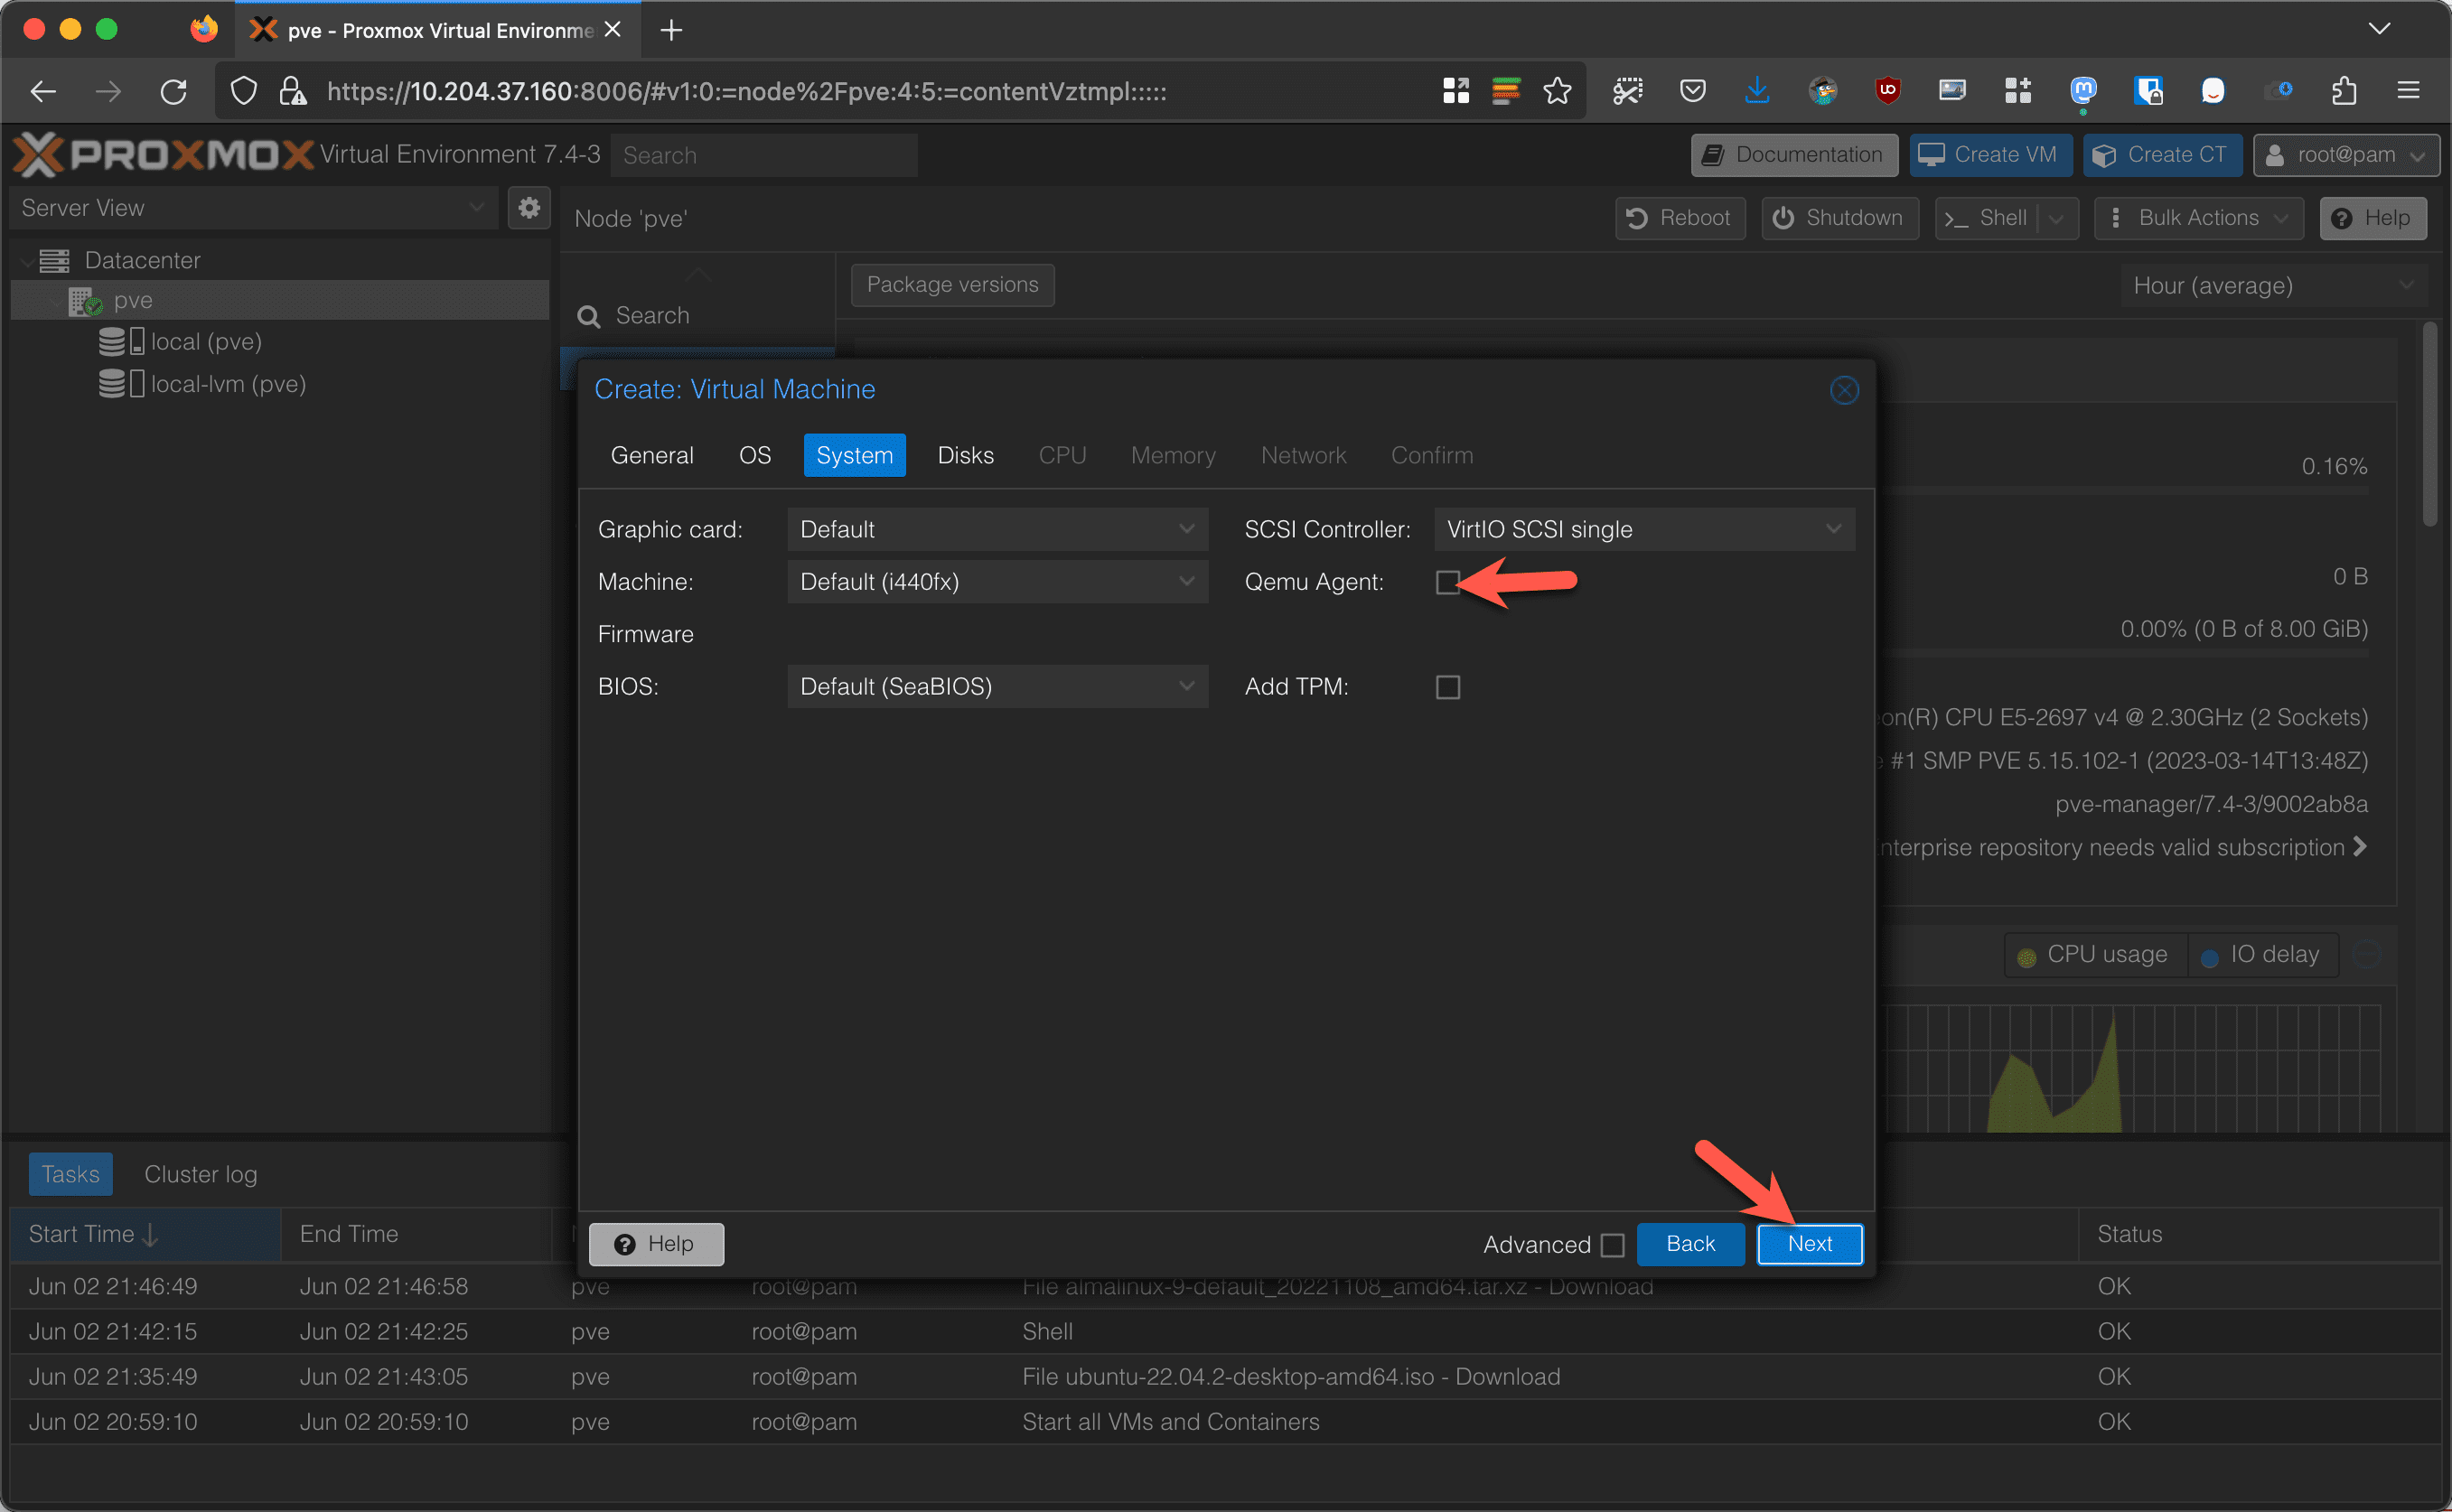Screen dimensions: 2452x1512
Task: Click the local (pve) storage icon
Action: (x=121, y=342)
